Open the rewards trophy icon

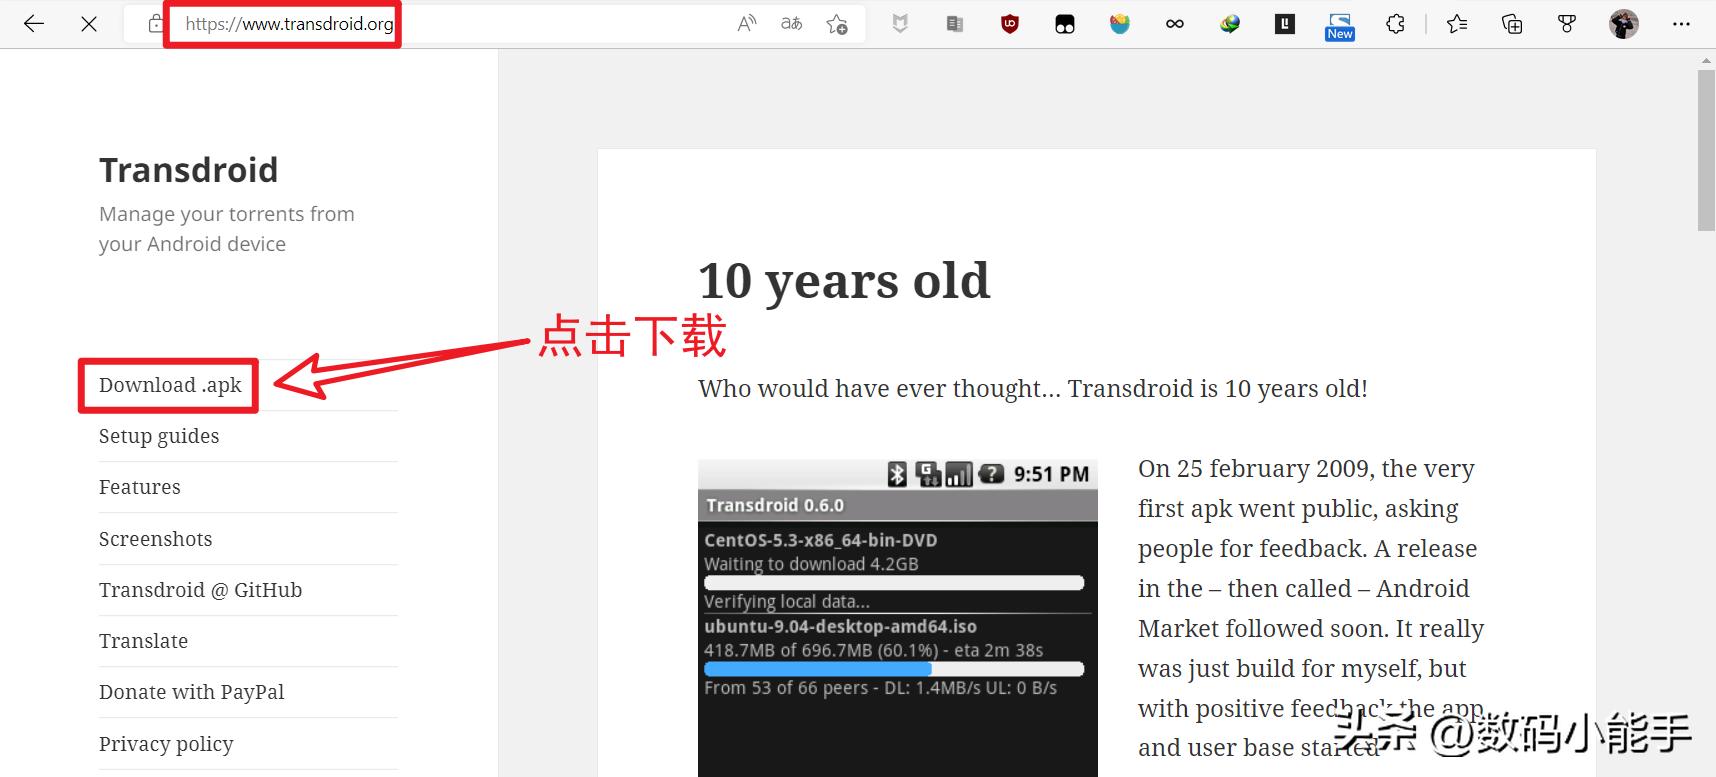click(1567, 24)
